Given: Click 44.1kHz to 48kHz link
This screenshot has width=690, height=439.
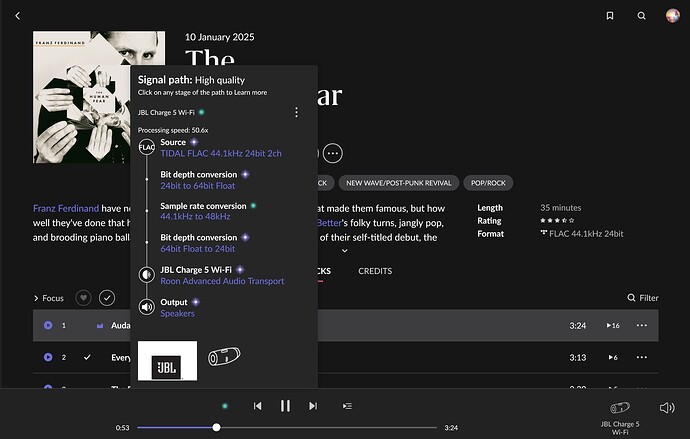Looking at the screenshot, I should click(195, 216).
